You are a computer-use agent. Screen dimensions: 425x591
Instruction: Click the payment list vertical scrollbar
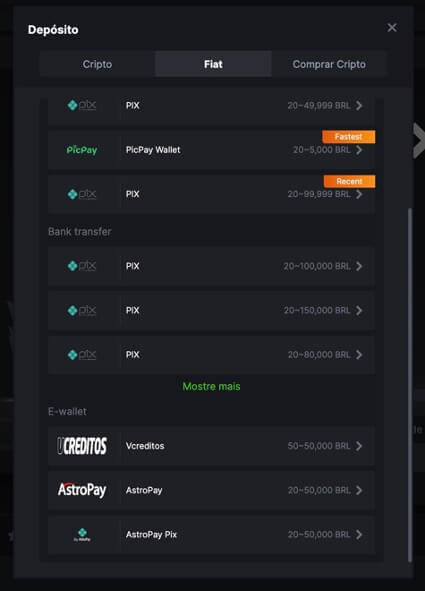(410, 384)
